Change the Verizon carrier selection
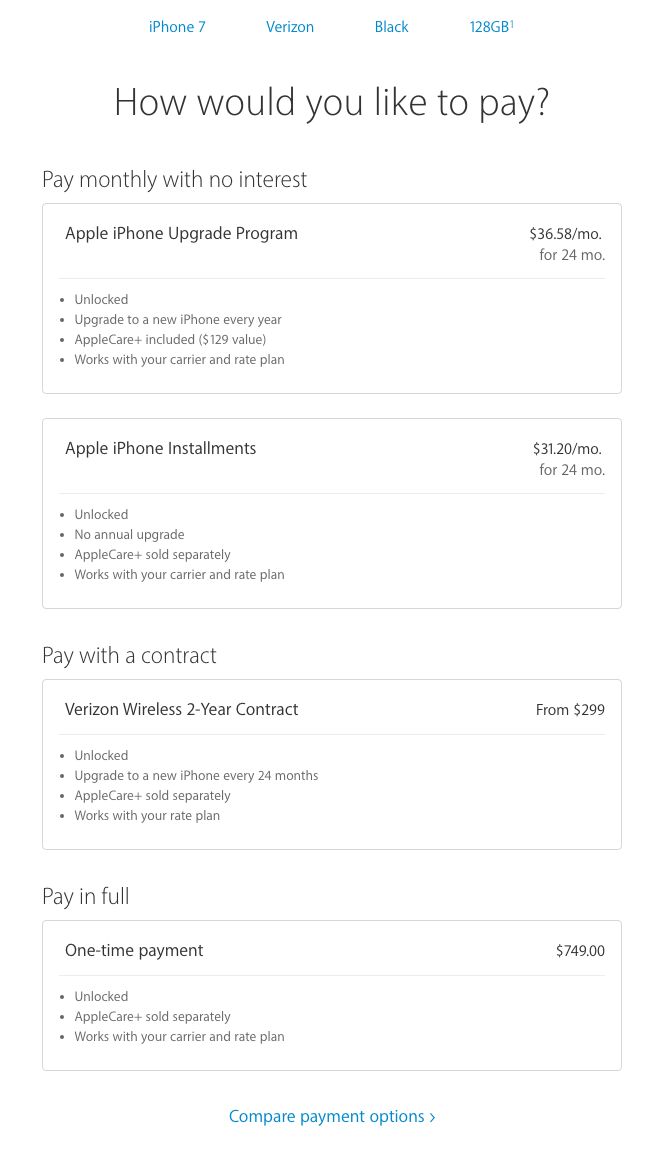The image size is (647, 1150). pyautogui.click(x=290, y=27)
